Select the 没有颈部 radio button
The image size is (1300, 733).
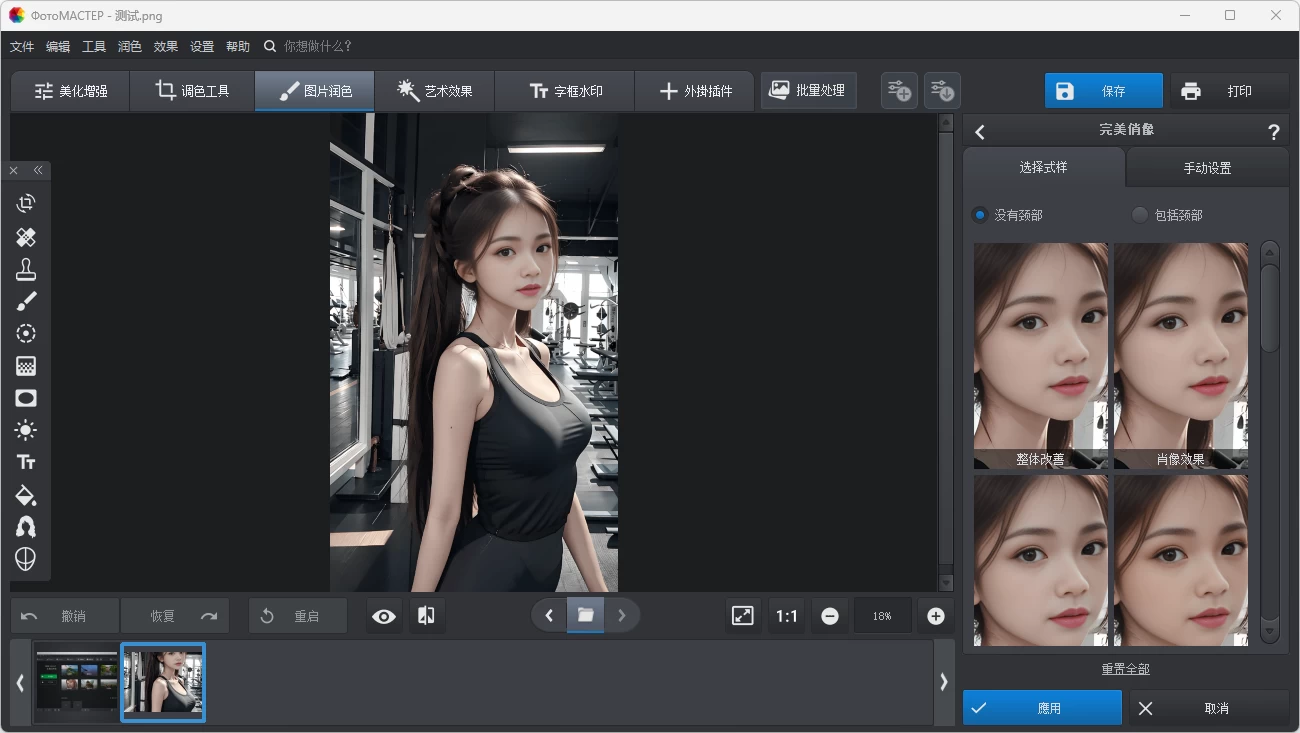pyautogui.click(x=980, y=215)
